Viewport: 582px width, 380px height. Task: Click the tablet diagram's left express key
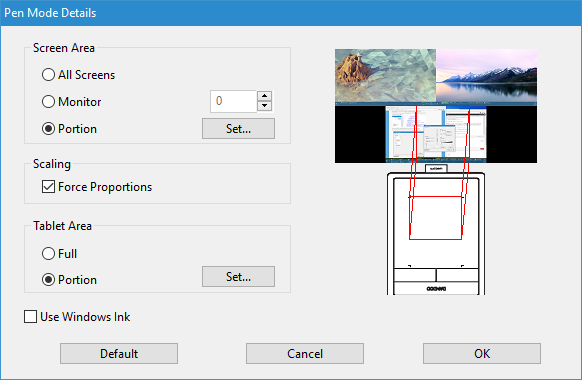415,275
